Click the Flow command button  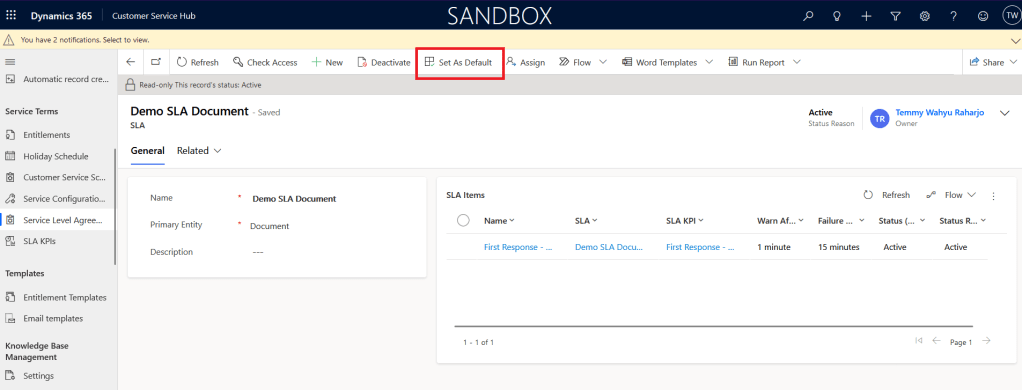(575, 63)
